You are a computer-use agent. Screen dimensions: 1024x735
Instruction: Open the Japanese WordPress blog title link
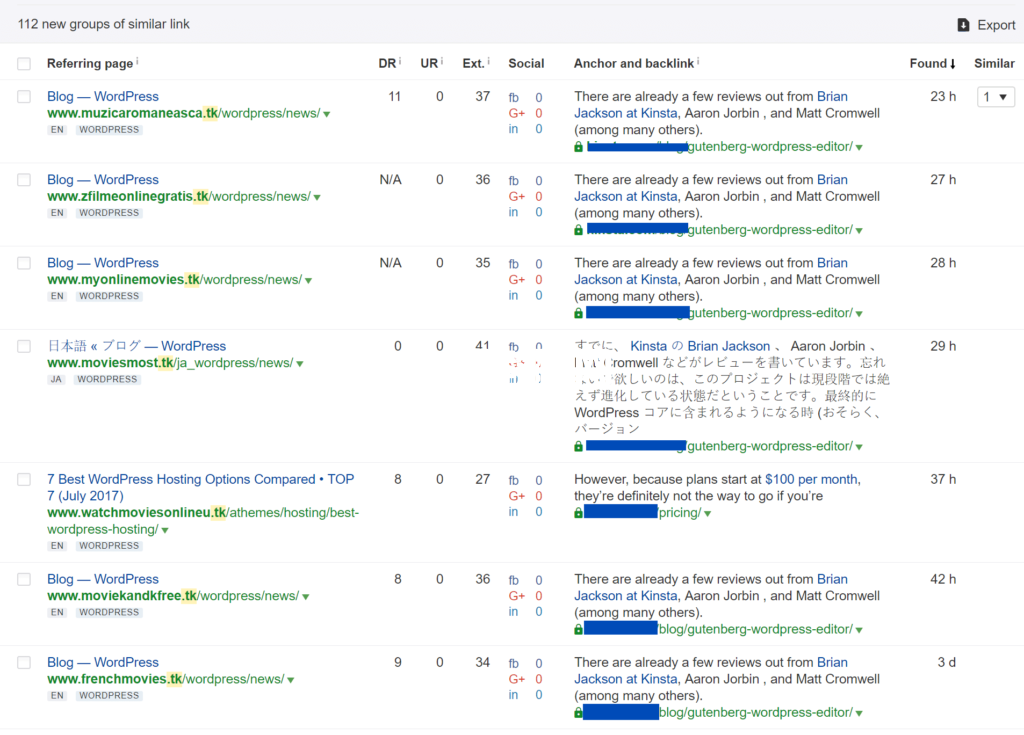[136, 346]
